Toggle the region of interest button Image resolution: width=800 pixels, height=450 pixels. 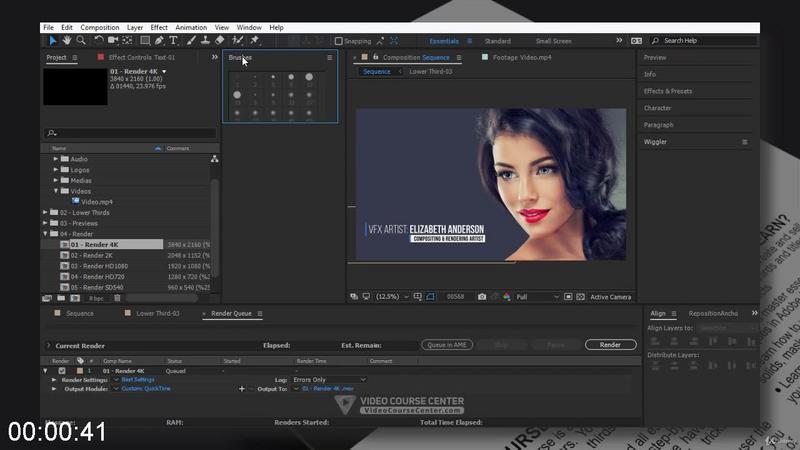point(568,296)
